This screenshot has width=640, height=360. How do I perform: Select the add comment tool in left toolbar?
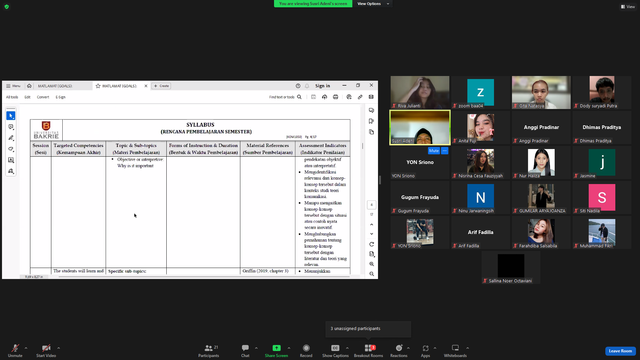[x=11, y=127]
